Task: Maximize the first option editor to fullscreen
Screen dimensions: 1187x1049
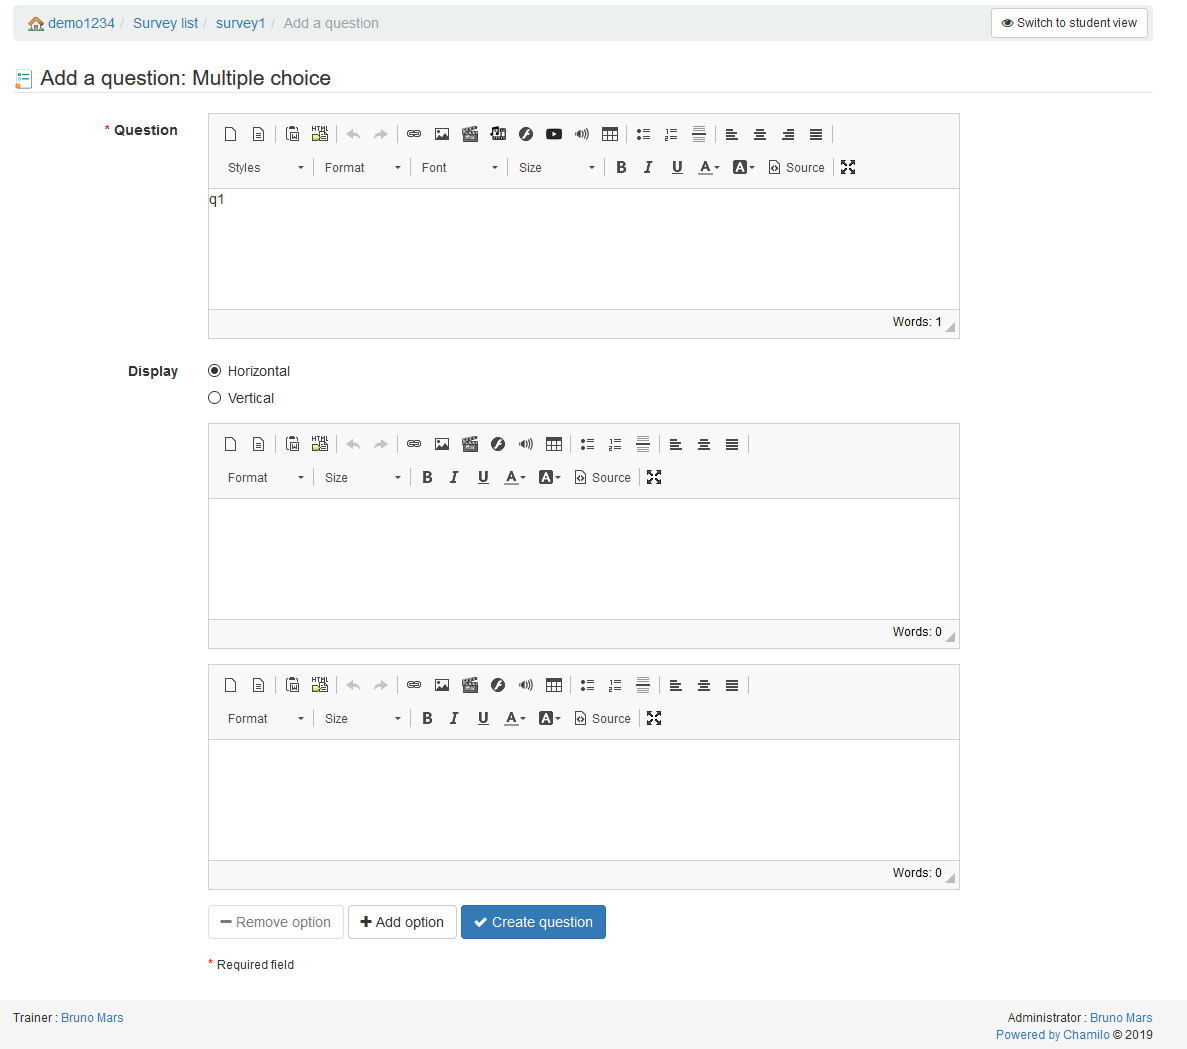Action: coord(653,477)
